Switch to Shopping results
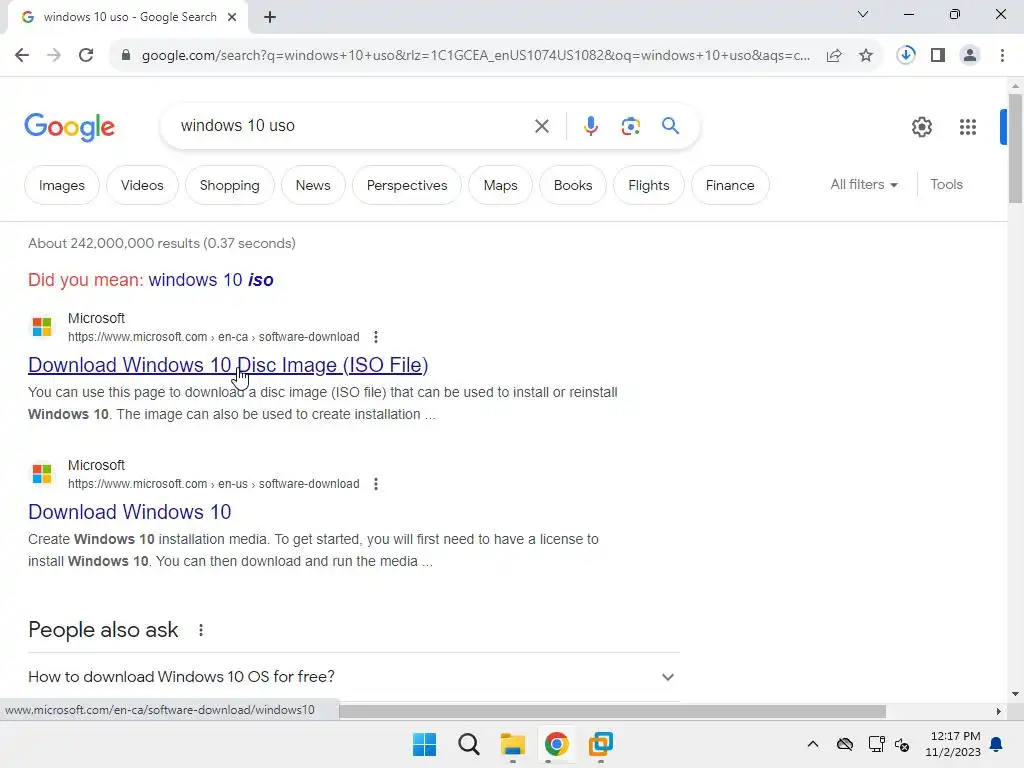This screenshot has width=1024, height=768. (x=229, y=185)
